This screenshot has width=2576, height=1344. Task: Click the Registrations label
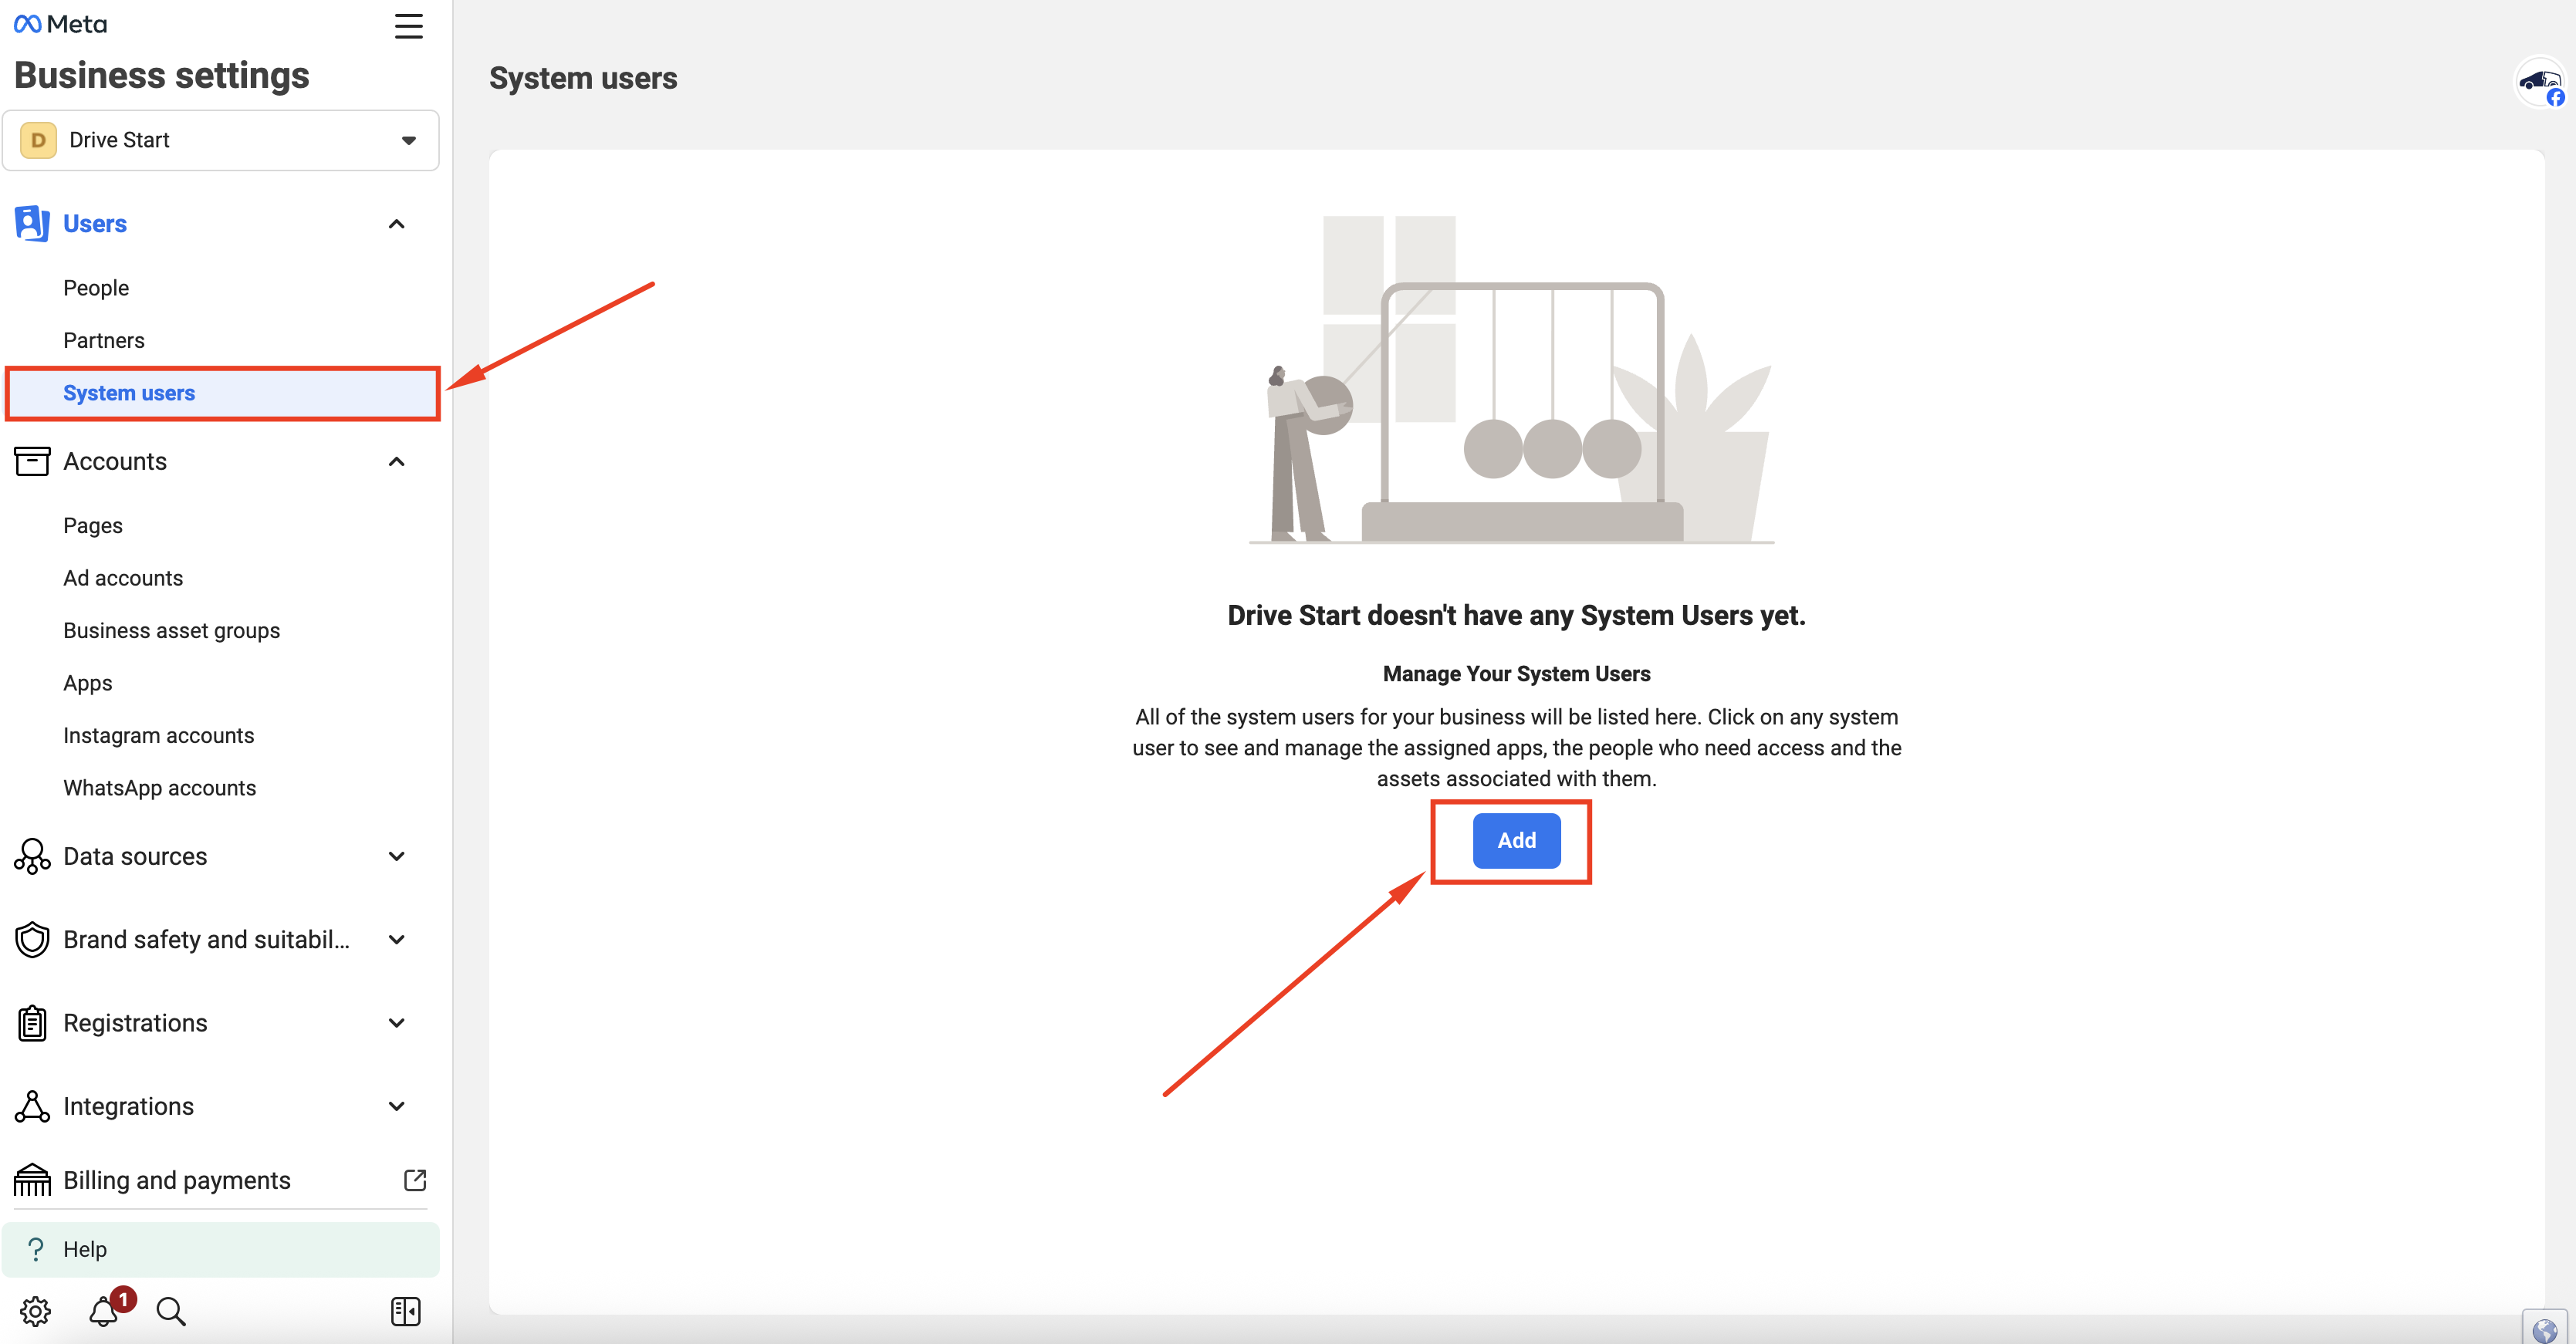[135, 1023]
